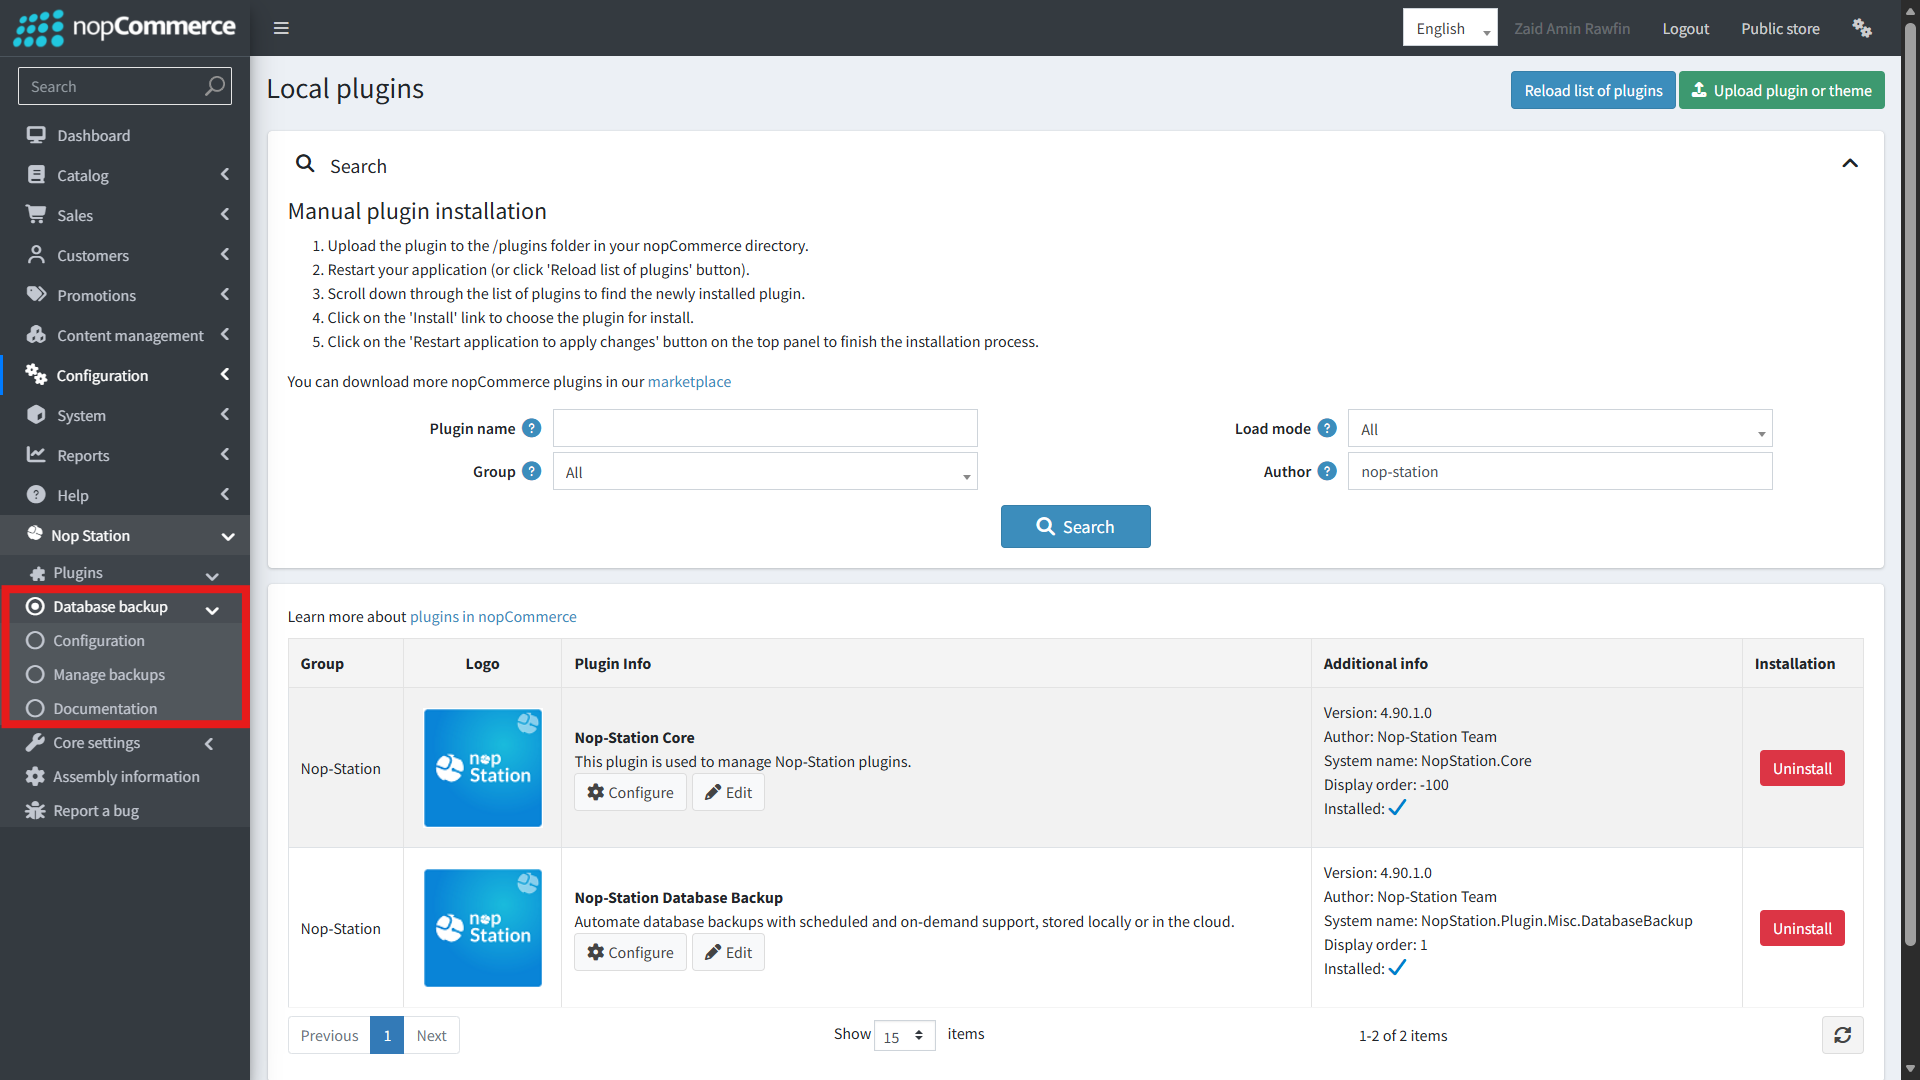Viewport: 1920px width, 1080px height.
Task: Click the Nop-Station Database Backup plugin logo
Action: (x=482, y=928)
